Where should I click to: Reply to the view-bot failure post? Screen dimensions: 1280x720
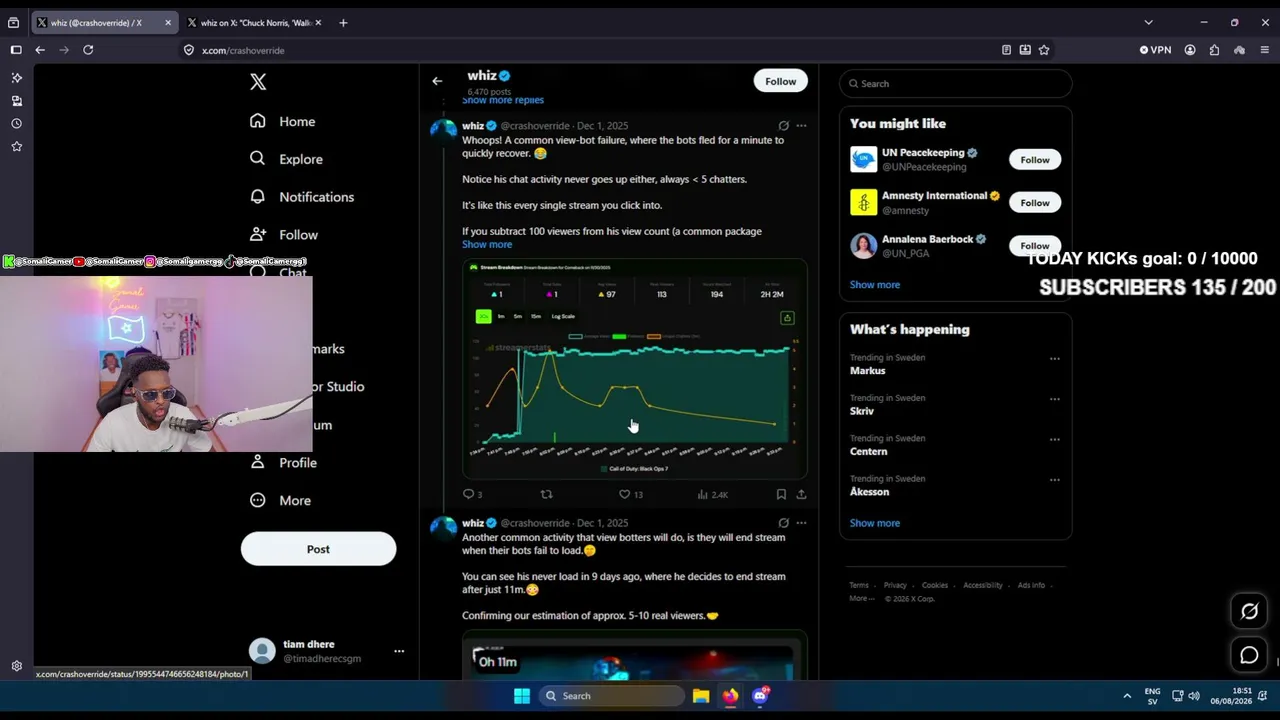[468, 494]
